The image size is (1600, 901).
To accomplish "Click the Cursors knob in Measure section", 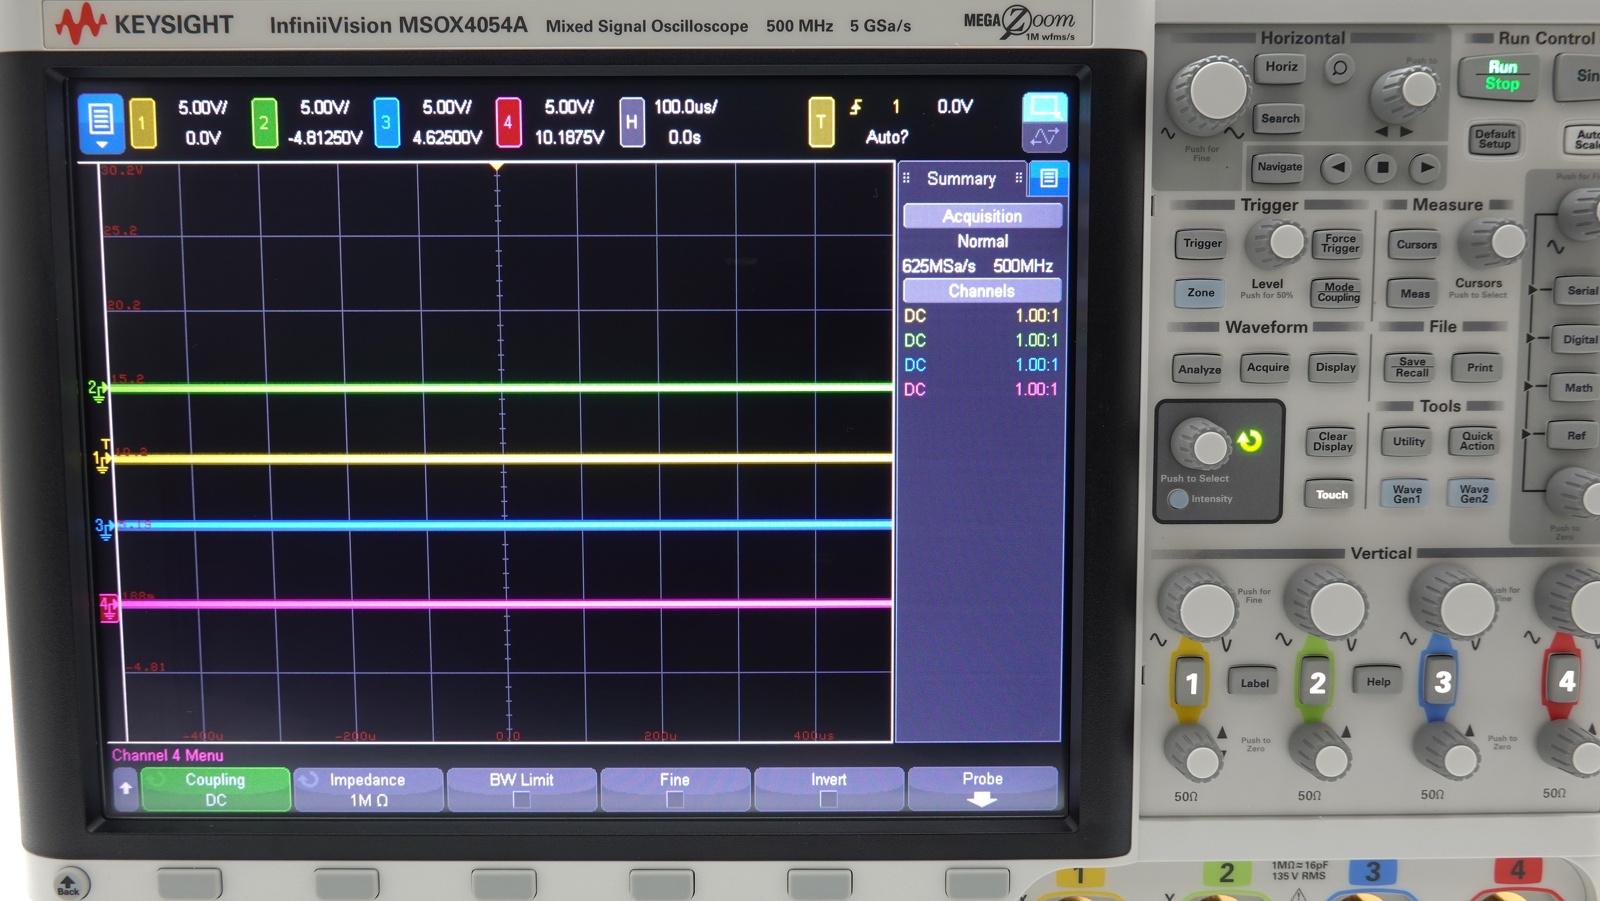I will click(1495, 240).
